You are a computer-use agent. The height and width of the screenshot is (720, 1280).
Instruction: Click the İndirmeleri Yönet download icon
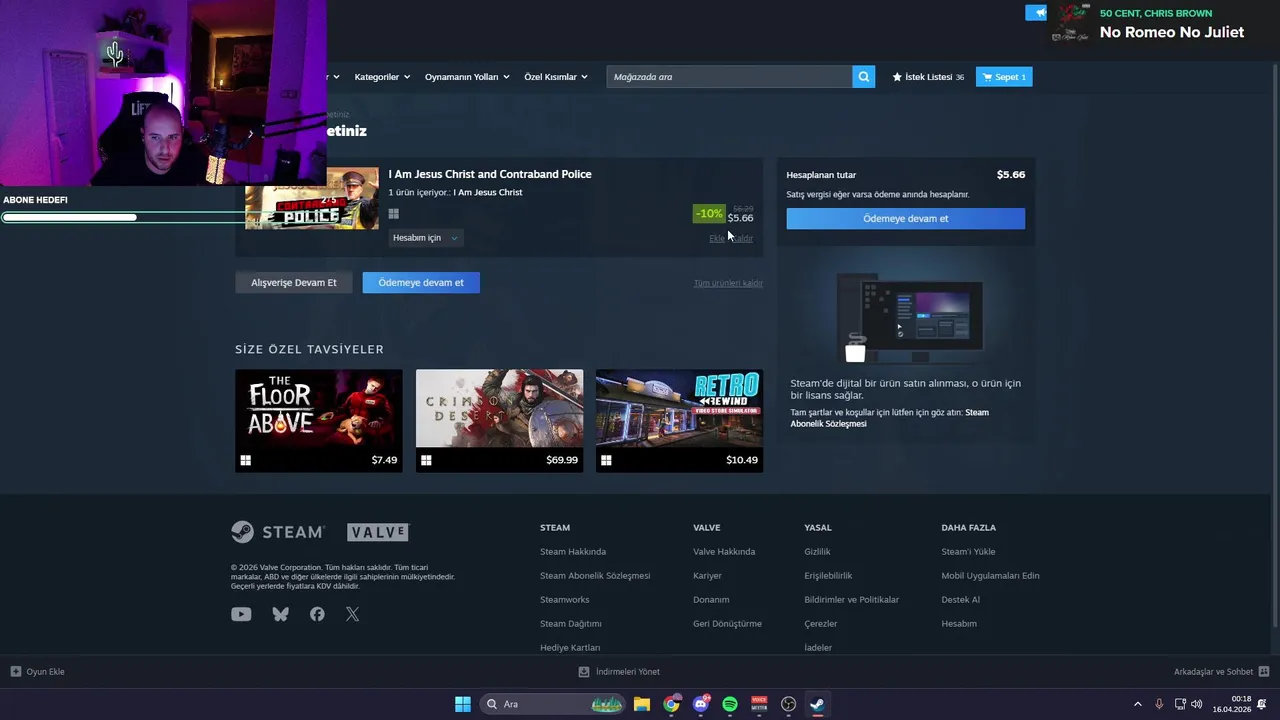pyautogui.click(x=584, y=672)
